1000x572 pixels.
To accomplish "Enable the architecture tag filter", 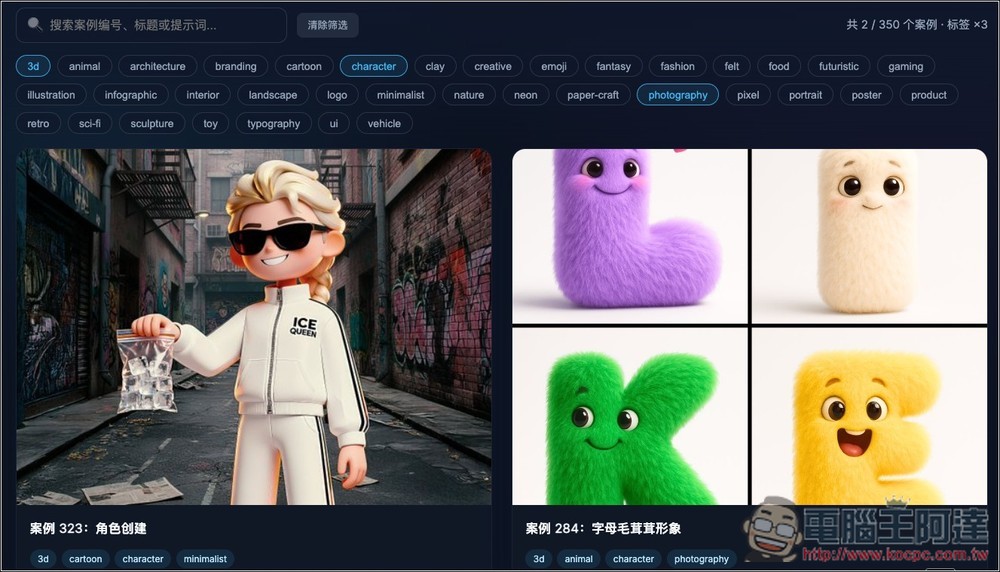I will coord(157,66).
